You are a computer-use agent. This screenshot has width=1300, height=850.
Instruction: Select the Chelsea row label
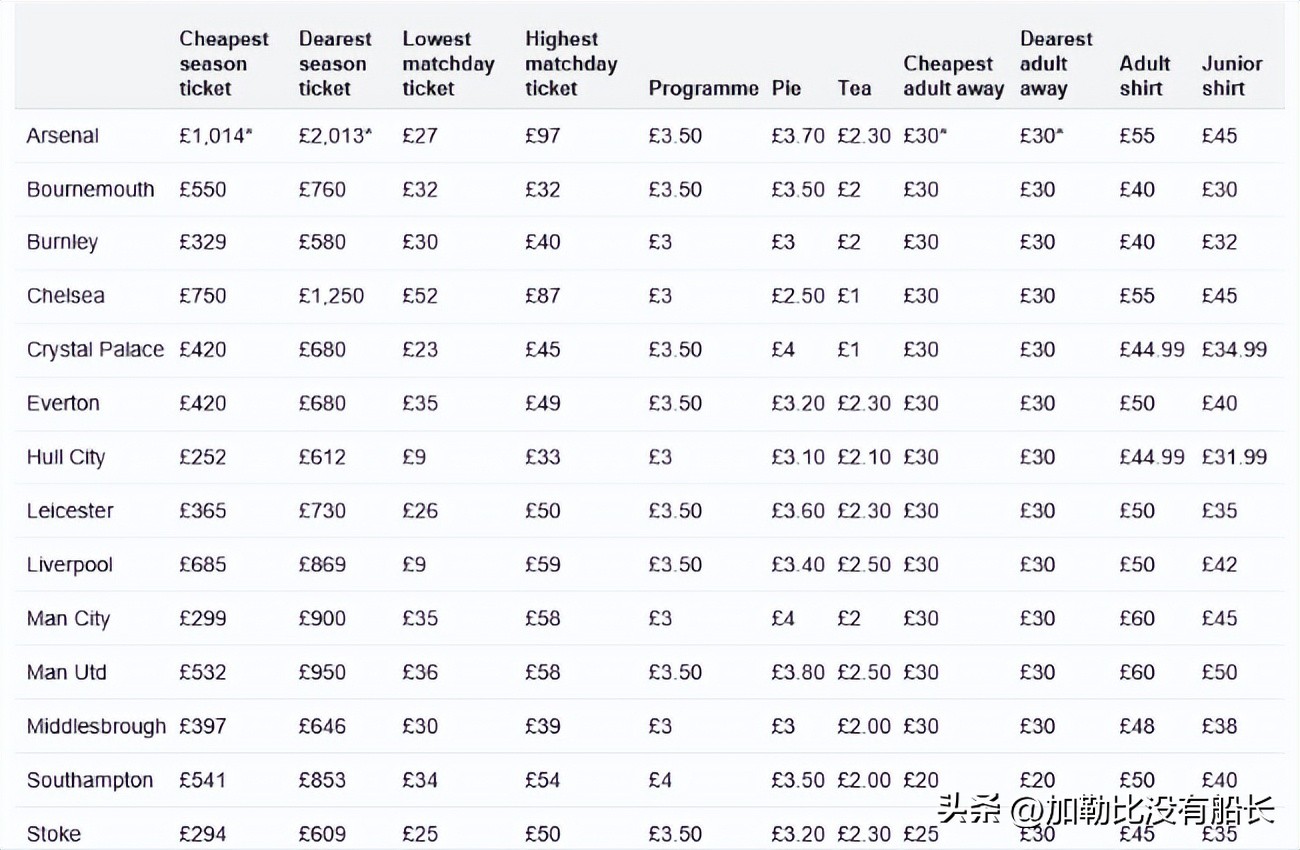click(65, 296)
